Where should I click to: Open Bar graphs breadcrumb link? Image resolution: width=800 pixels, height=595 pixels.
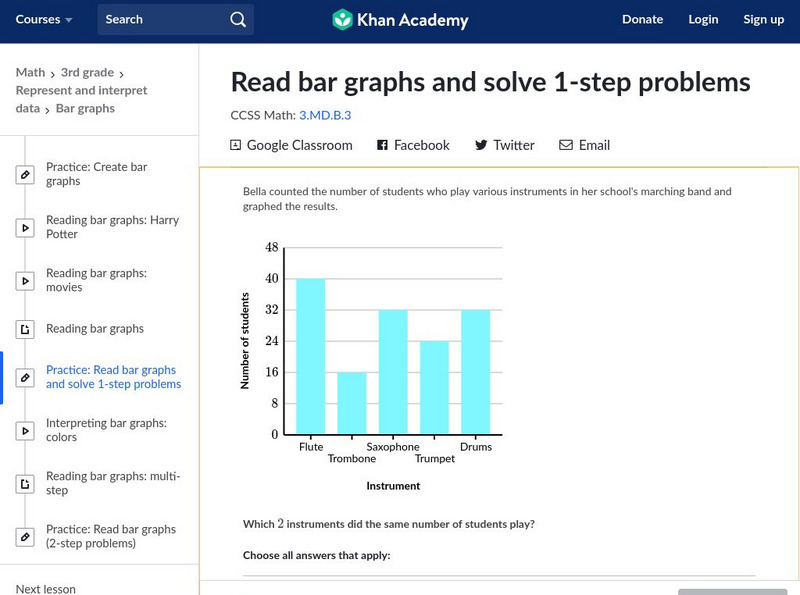point(85,108)
